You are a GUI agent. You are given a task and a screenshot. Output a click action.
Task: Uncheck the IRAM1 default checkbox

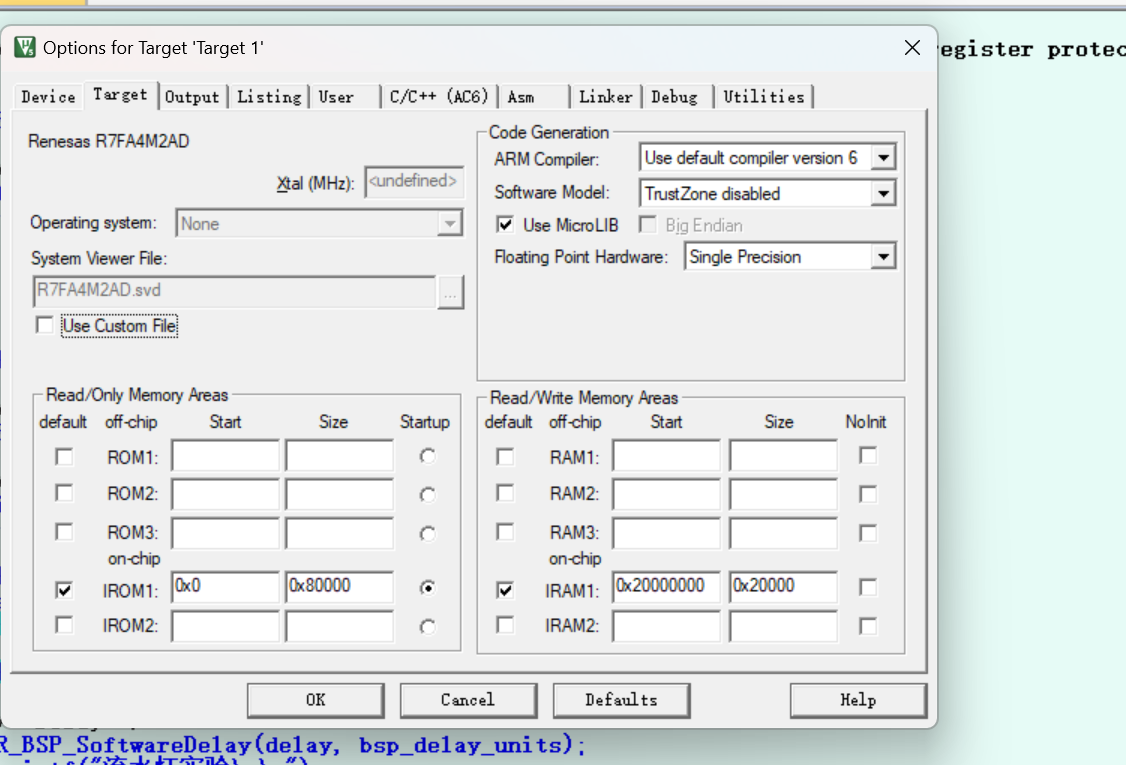[505, 590]
